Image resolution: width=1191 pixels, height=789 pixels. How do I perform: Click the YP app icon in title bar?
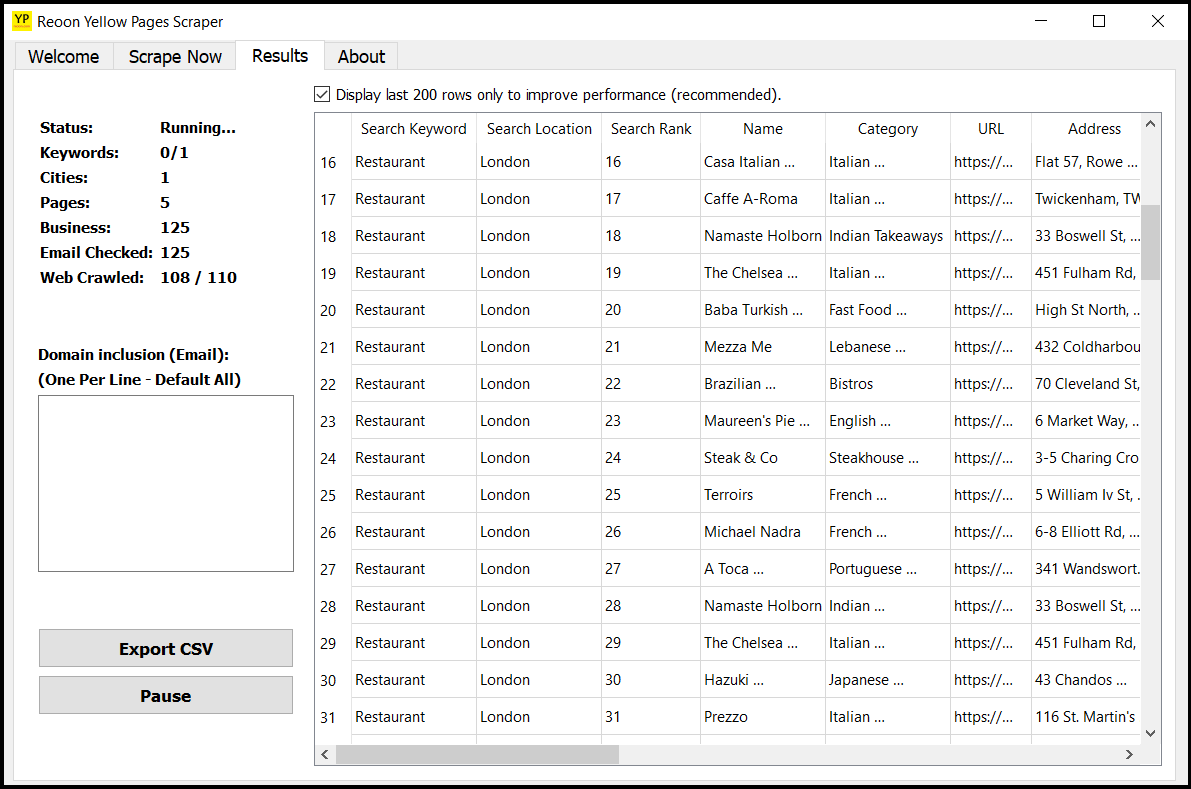(x=22, y=21)
